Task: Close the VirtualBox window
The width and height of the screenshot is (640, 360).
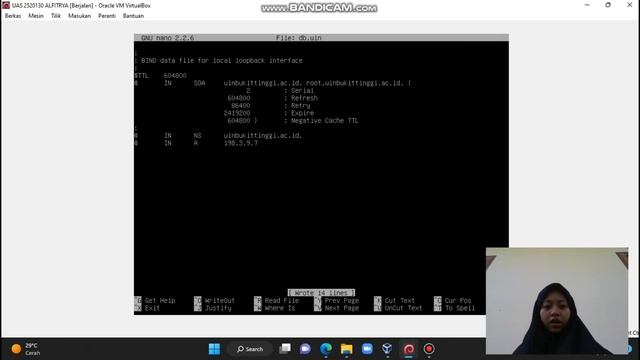Action: tap(629, 5)
